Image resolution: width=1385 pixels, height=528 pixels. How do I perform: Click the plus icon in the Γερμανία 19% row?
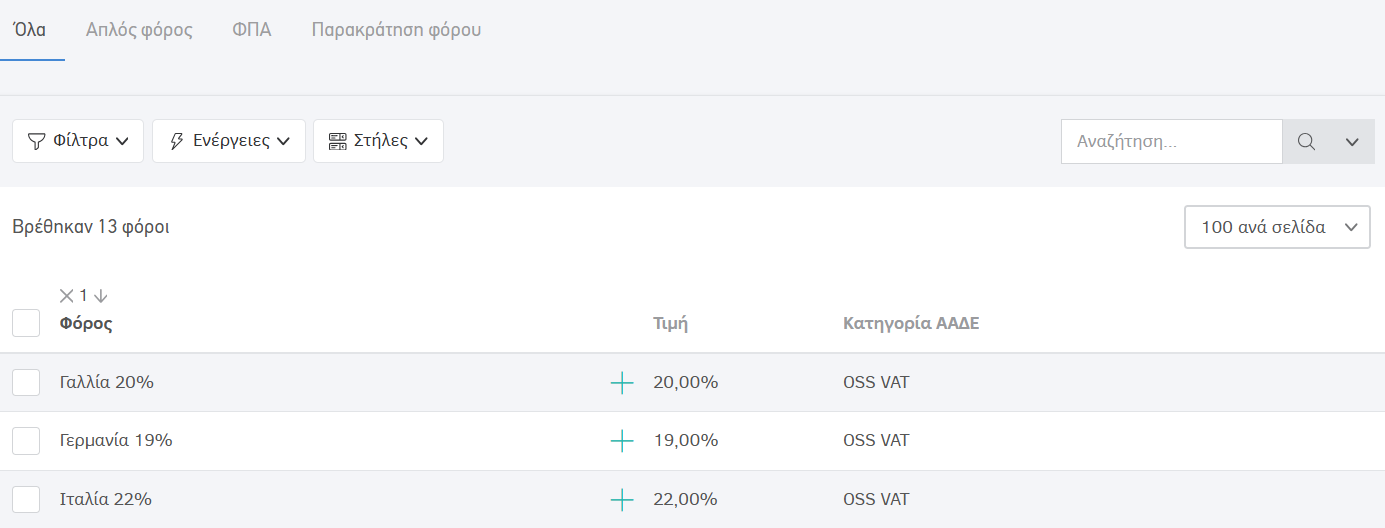[x=622, y=441]
